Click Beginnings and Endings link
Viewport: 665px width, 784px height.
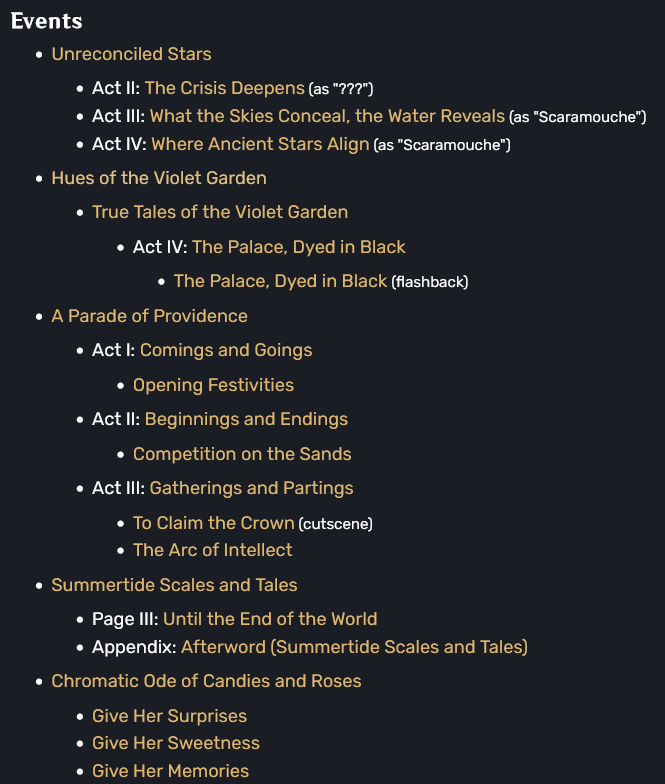(x=246, y=419)
